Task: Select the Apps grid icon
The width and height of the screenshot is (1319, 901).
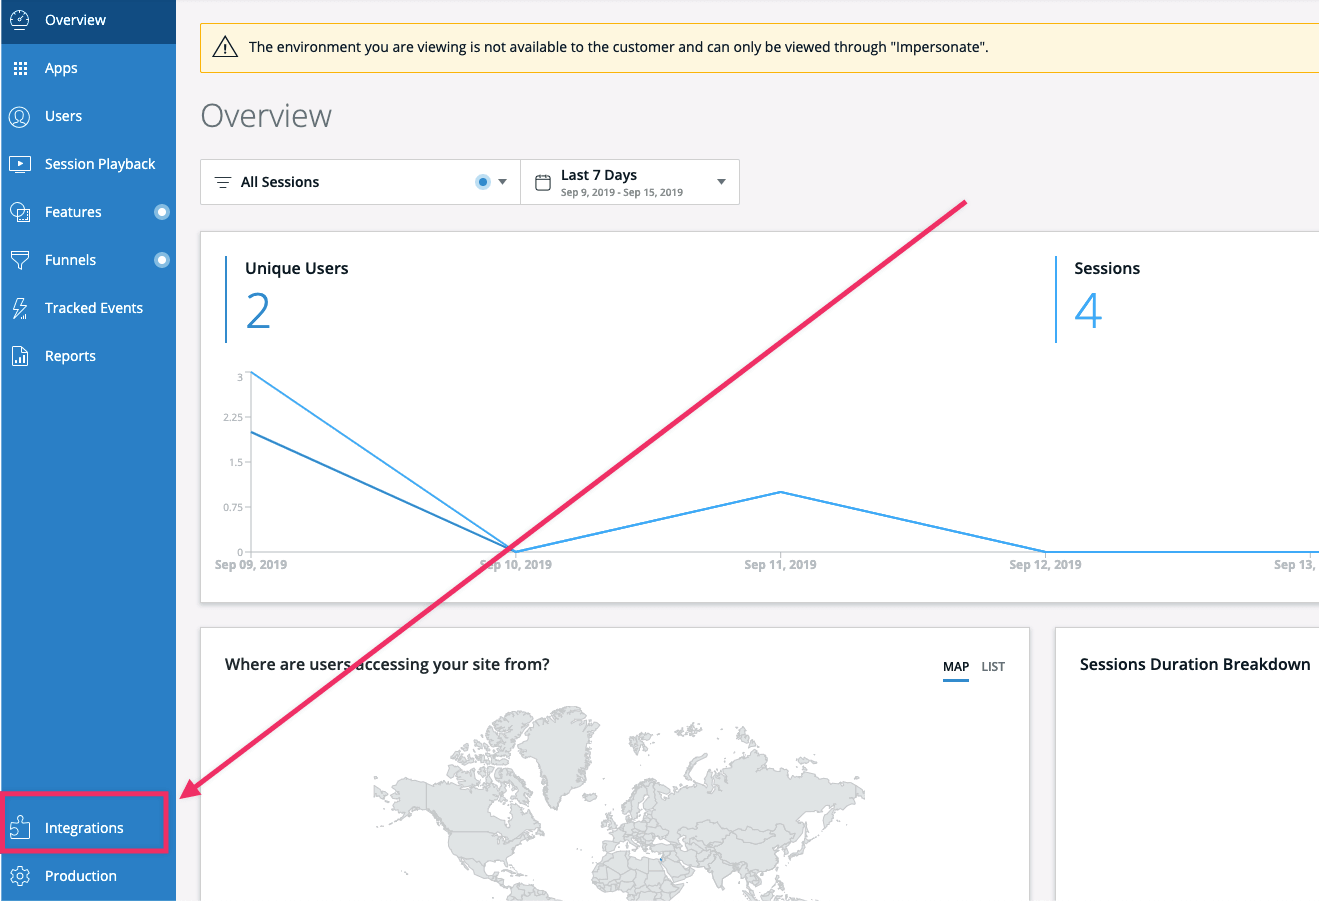Action: coord(19,67)
